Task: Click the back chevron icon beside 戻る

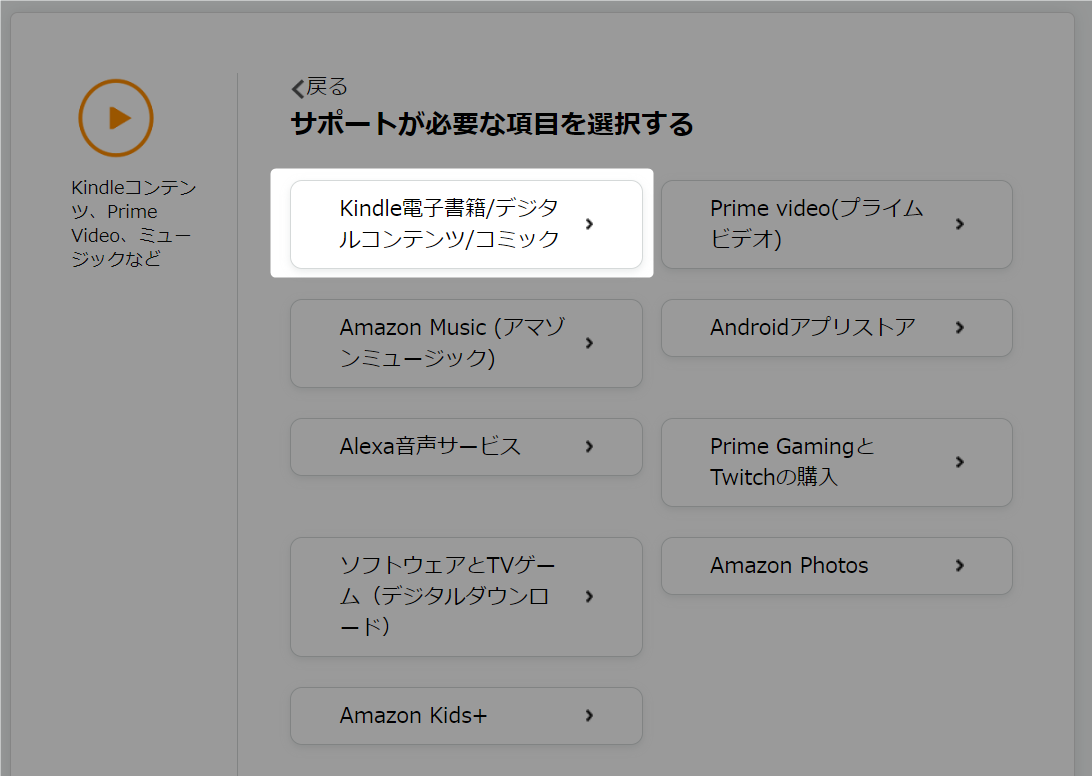Action: point(297,88)
